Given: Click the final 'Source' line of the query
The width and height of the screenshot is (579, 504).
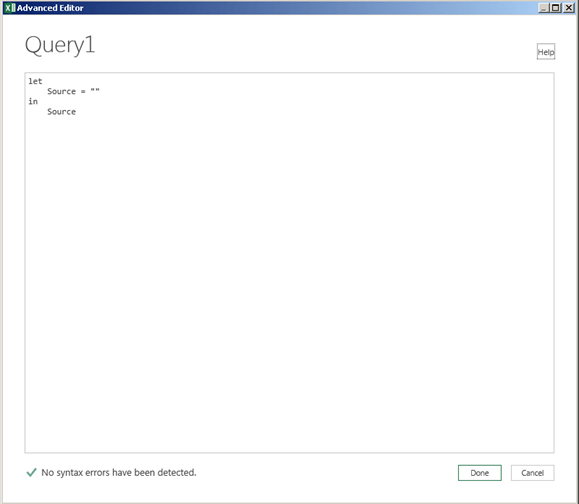Looking at the screenshot, I should (61, 112).
